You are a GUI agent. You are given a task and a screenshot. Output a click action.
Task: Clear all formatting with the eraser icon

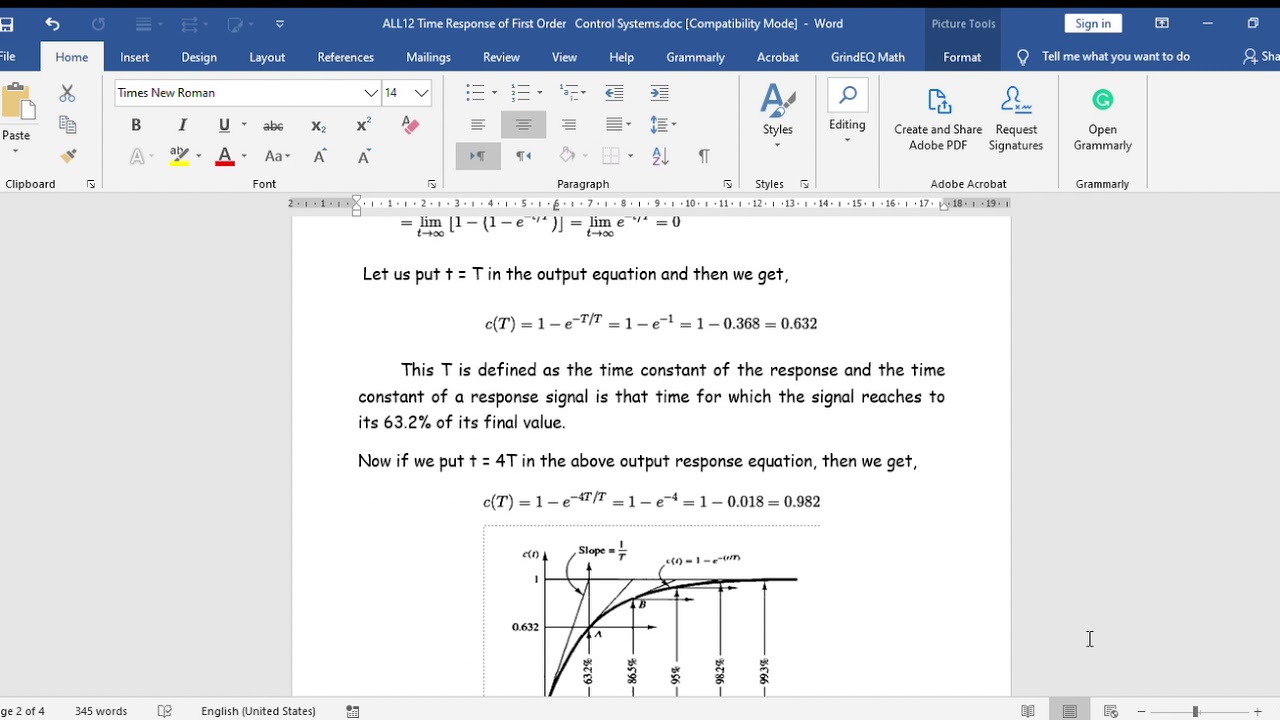[x=410, y=125]
